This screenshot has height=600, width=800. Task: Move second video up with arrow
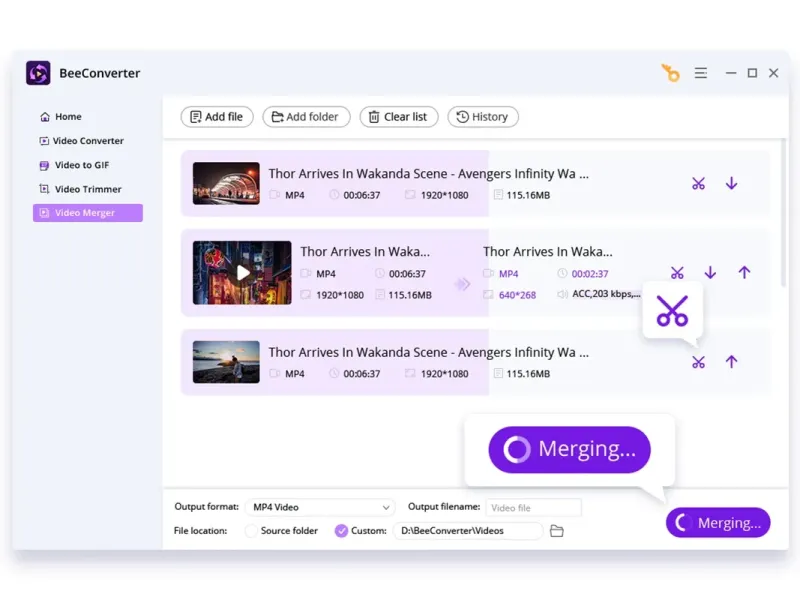pyautogui.click(x=744, y=273)
